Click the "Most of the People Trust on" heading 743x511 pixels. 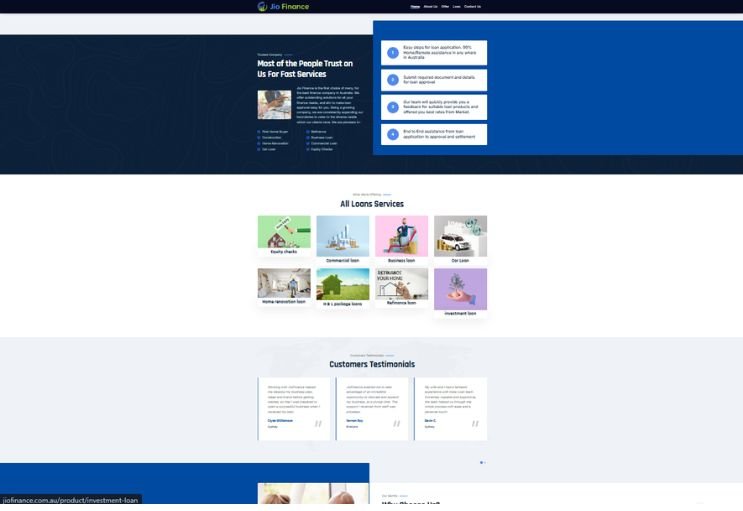(x=305, y=64)
